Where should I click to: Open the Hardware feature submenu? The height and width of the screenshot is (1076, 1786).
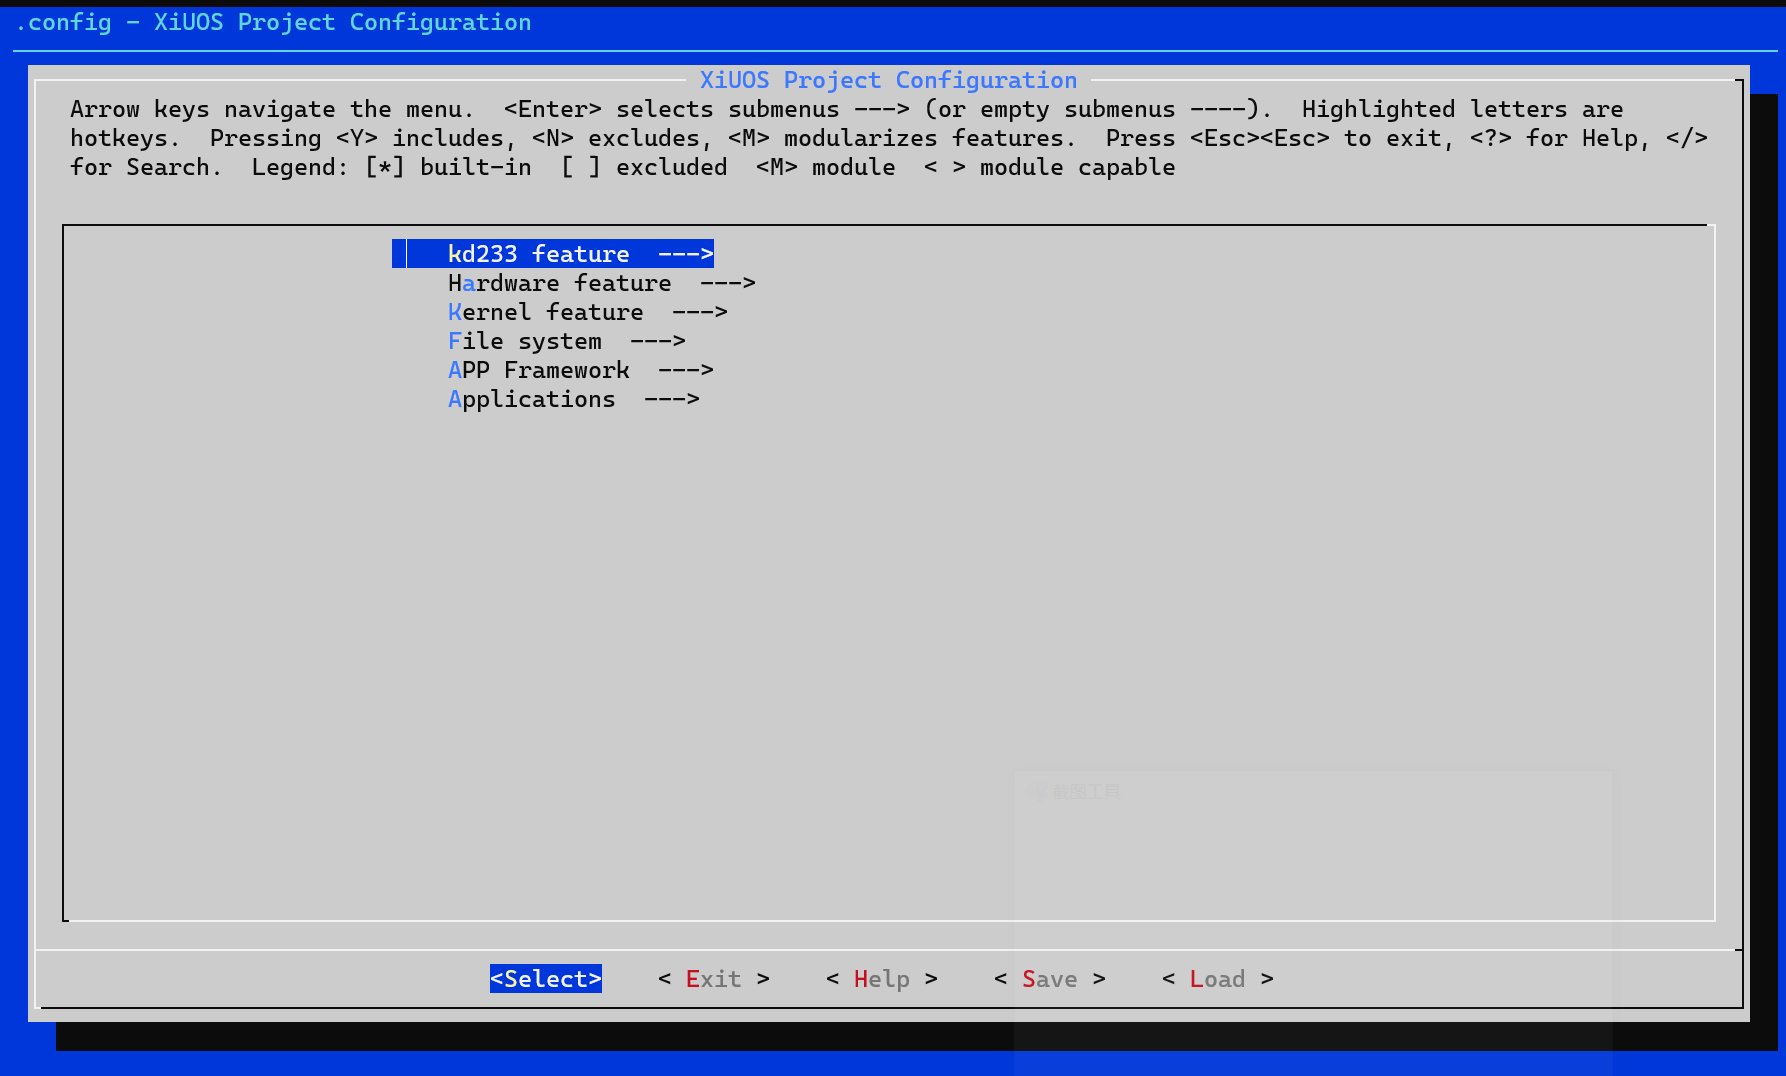558,283
